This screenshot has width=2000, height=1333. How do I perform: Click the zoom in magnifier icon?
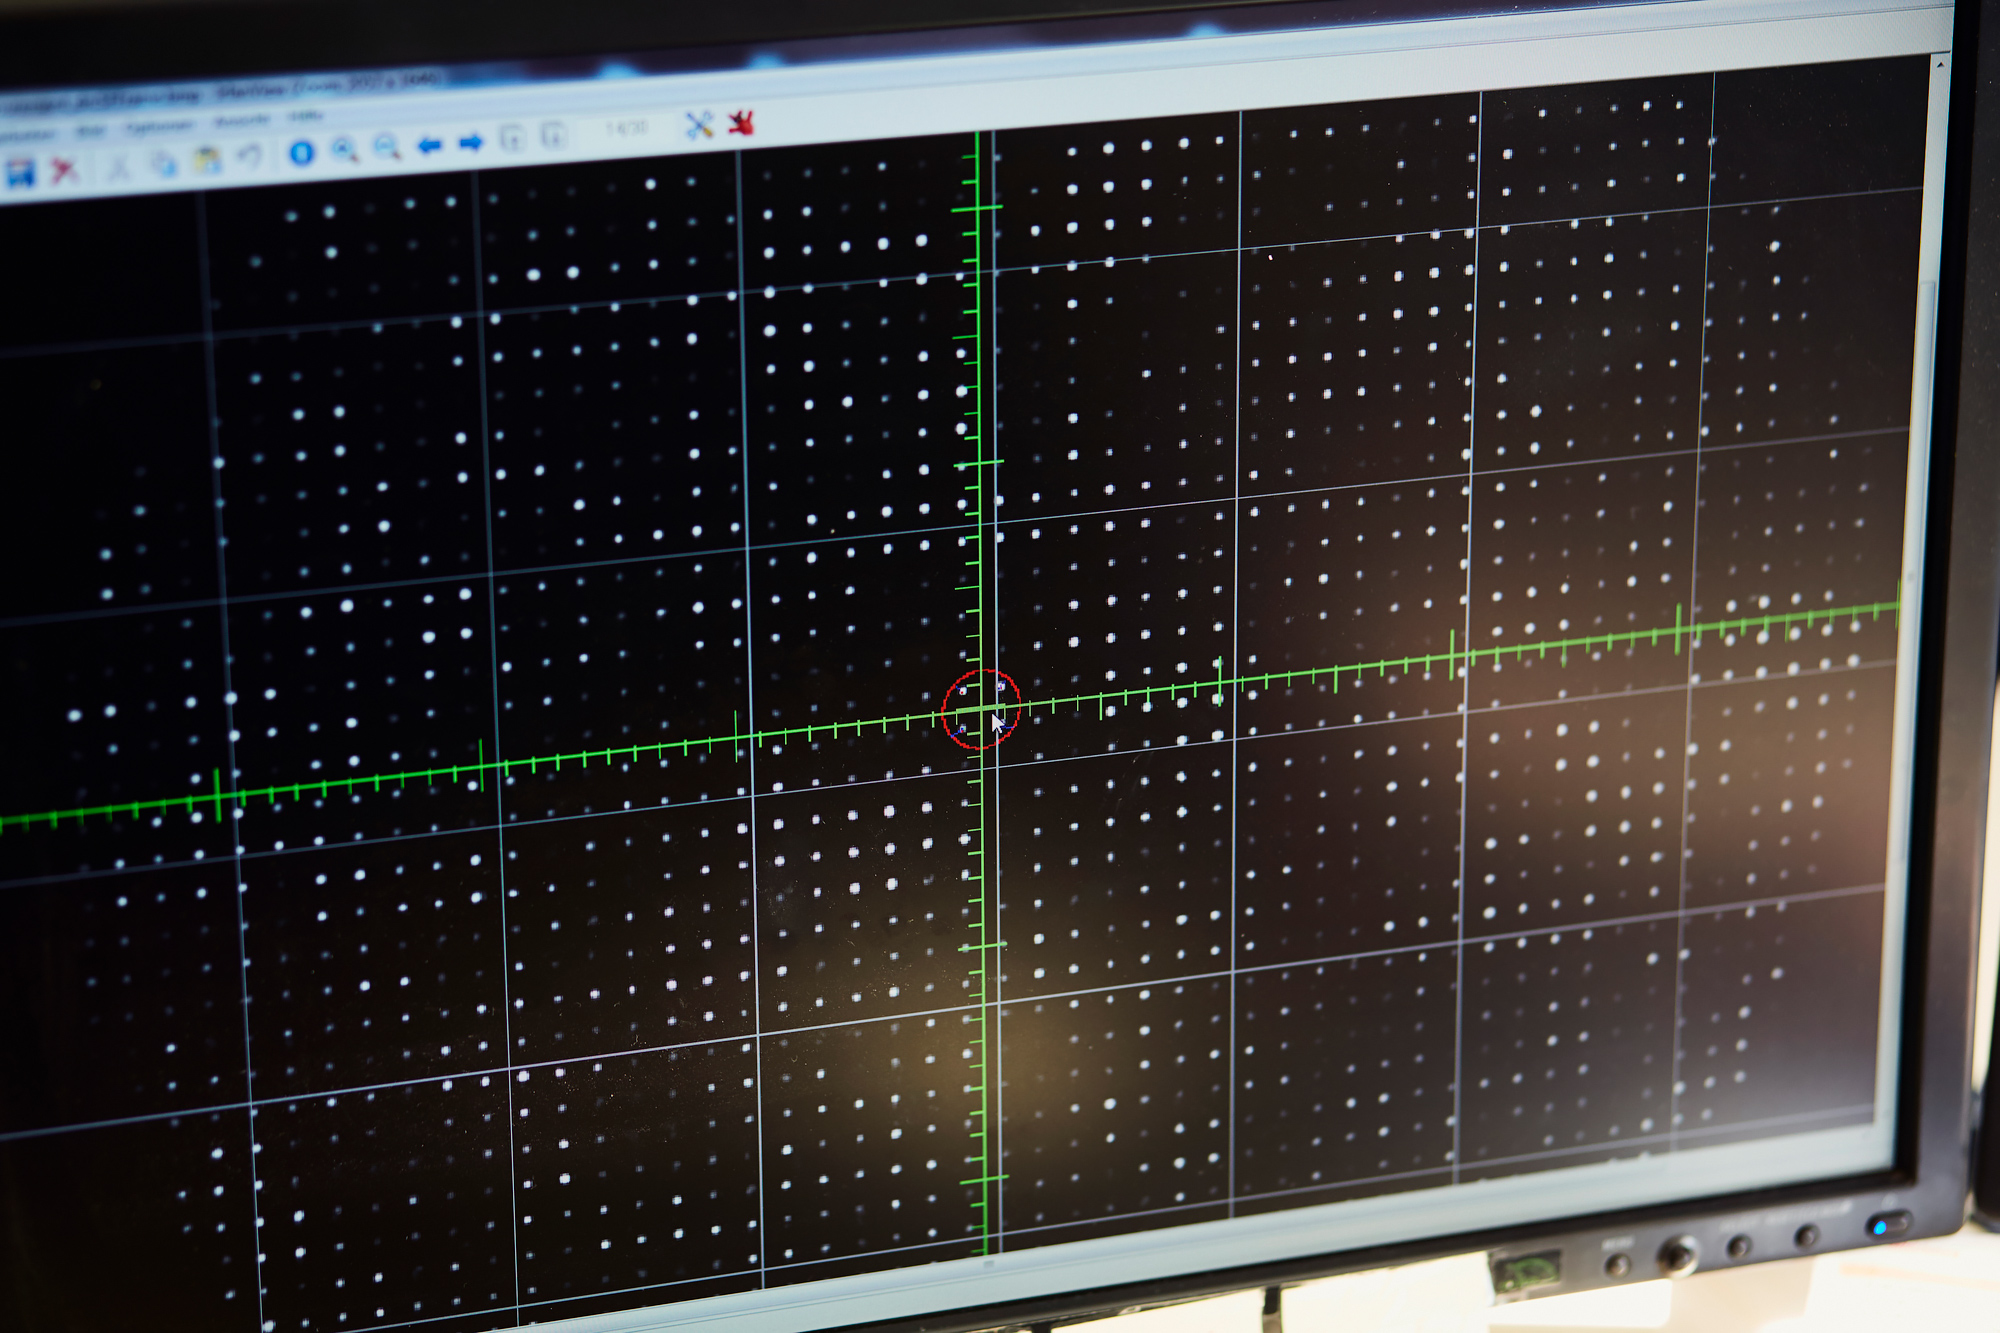[x=345, y=150]
